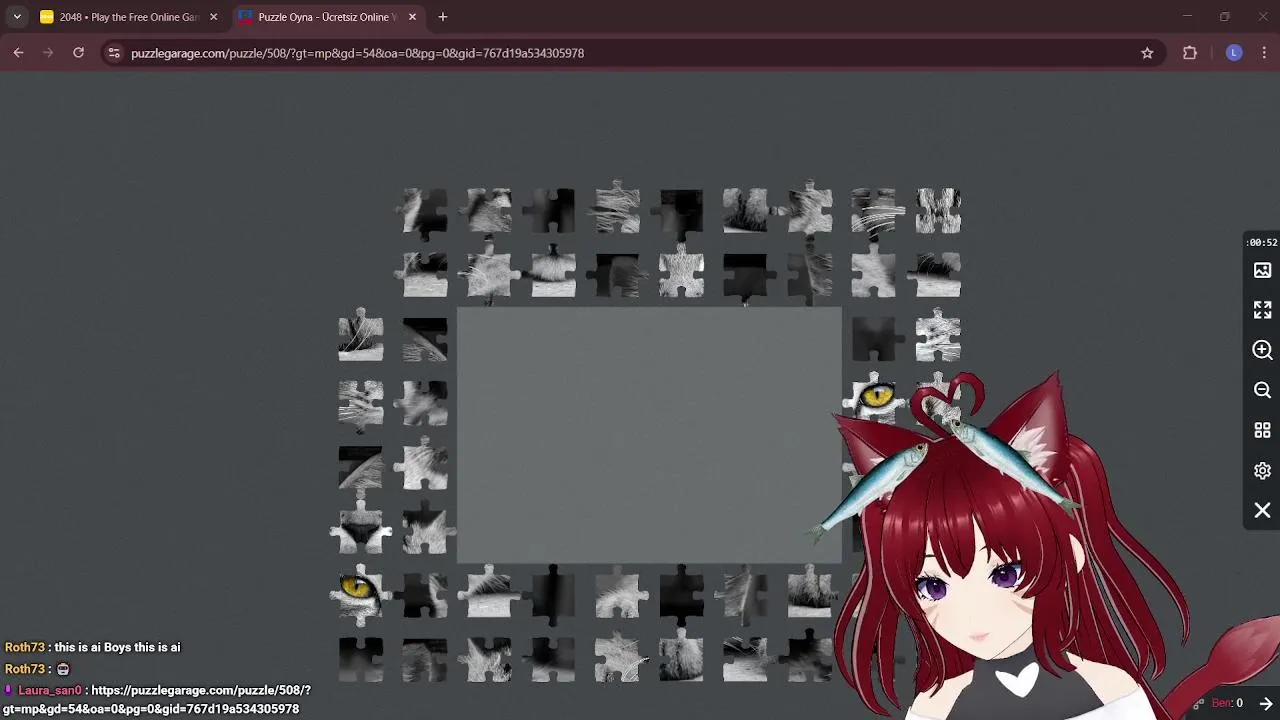Open puzzle settings gear

coord(1262,470)
